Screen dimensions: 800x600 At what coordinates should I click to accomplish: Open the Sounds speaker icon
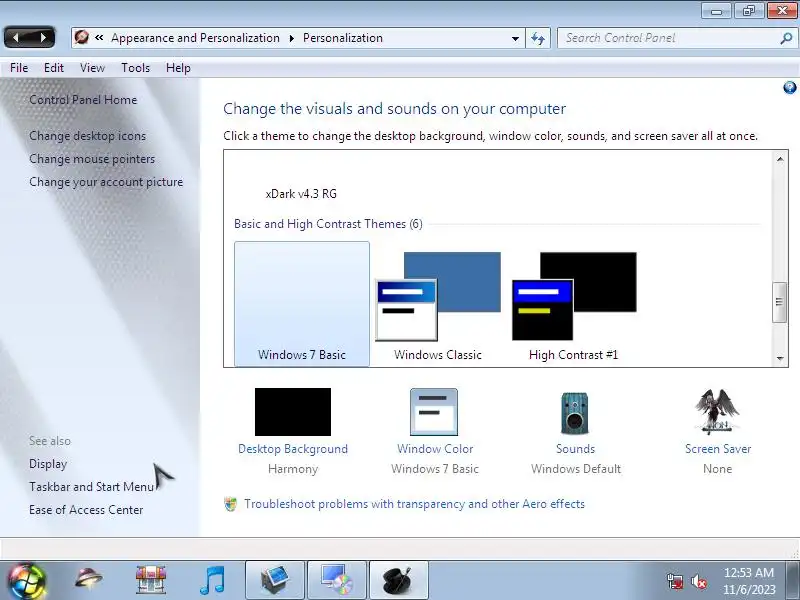[x=575, y=413]
